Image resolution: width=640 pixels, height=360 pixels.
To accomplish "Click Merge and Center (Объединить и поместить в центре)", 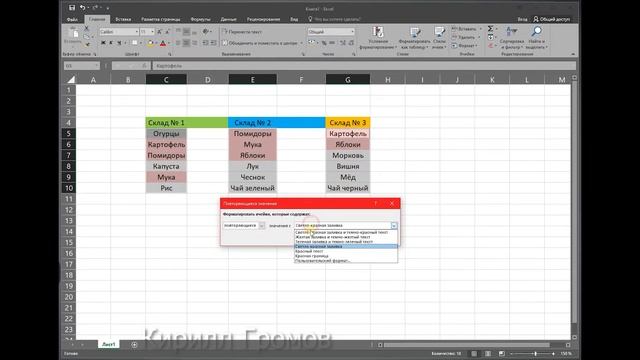I will pyautogui.click(x=260, y=43).
